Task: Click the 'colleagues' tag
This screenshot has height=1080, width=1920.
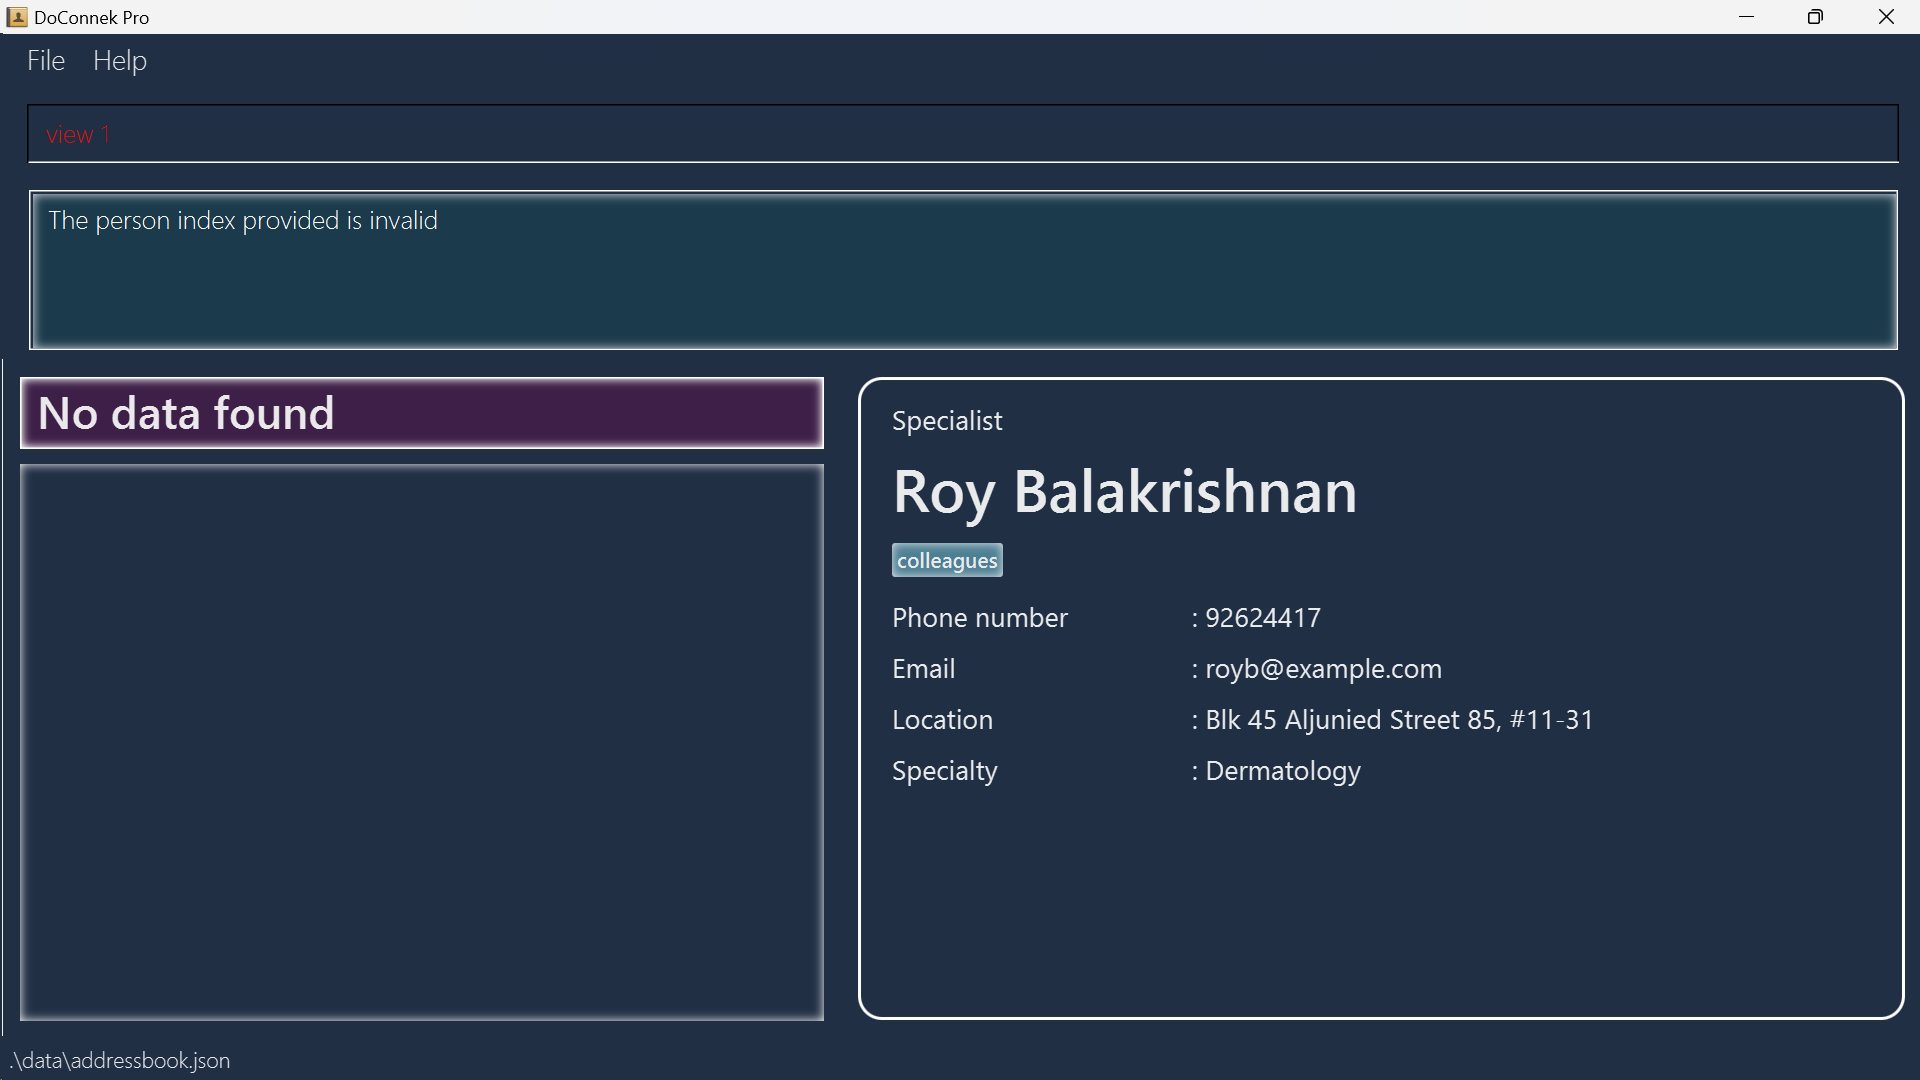Action: click(947, 561)
